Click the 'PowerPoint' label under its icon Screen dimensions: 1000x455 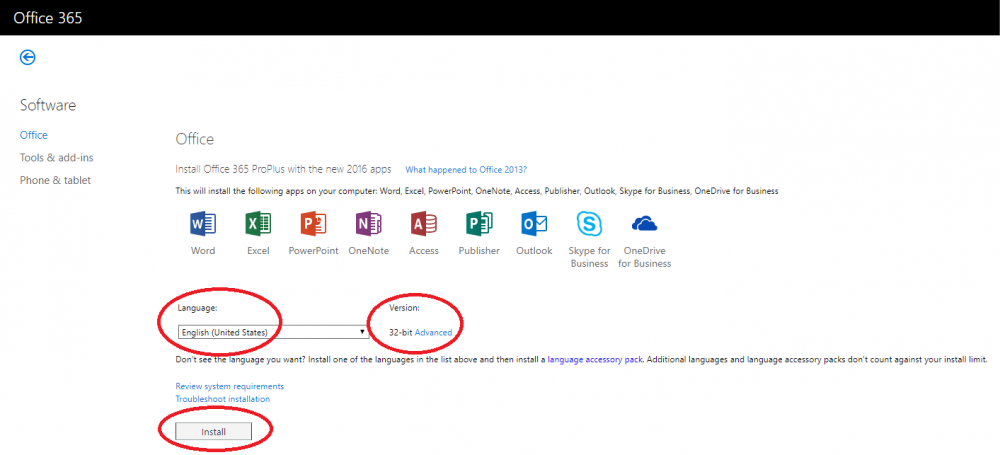[x=313, y=251]
